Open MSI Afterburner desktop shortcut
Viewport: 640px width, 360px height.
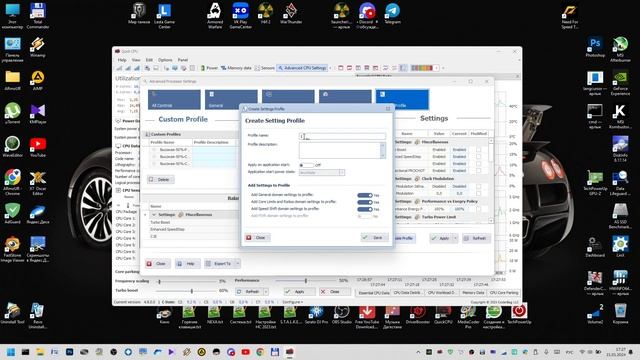point(620,49)
